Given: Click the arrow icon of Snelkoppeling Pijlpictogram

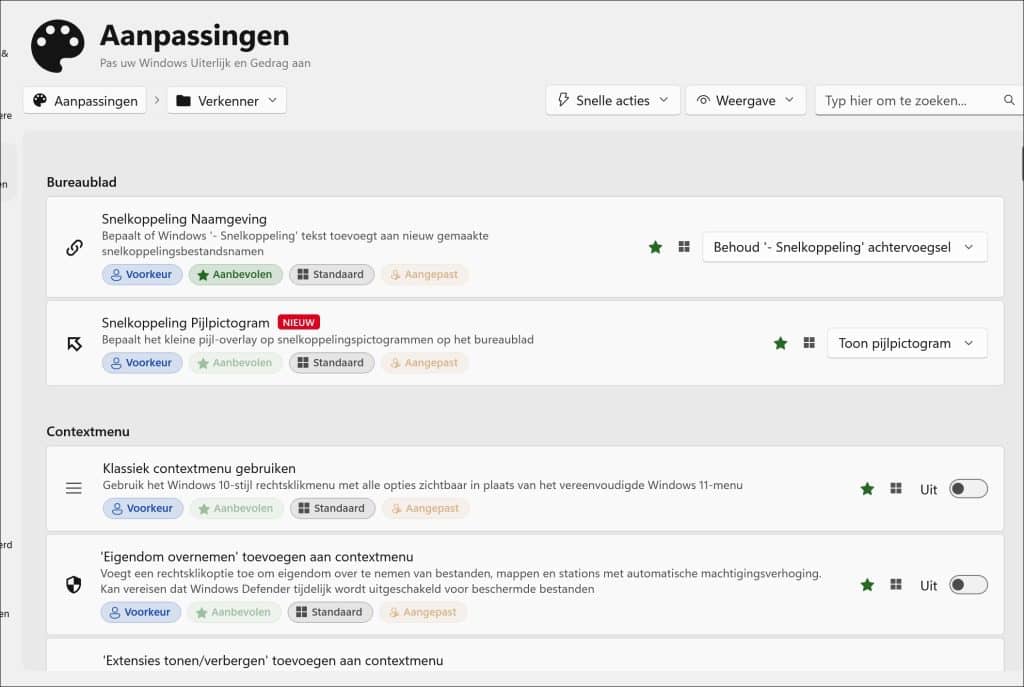Looking at the screenshot, I should [x=74, y=344].
